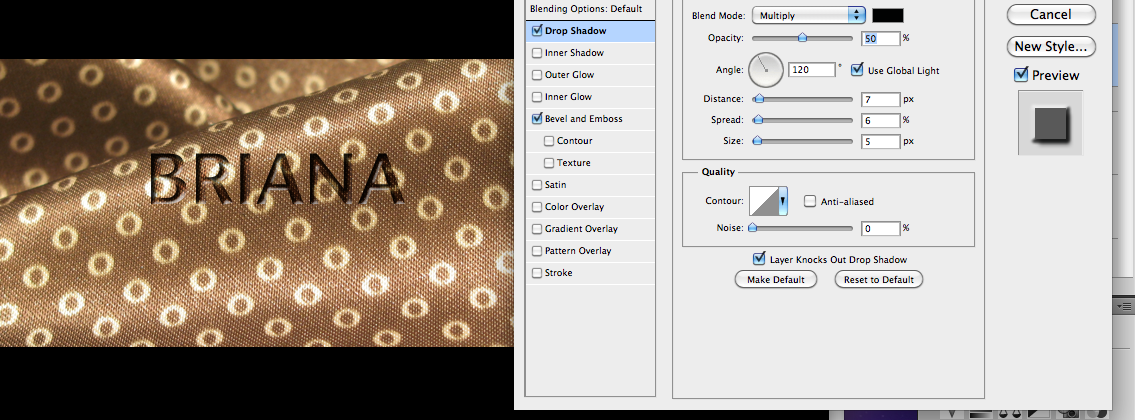1135x420 pixels.
Task: Select Bevel and Emboss settings
Action: pyautogui.click(x=583, y=119)
